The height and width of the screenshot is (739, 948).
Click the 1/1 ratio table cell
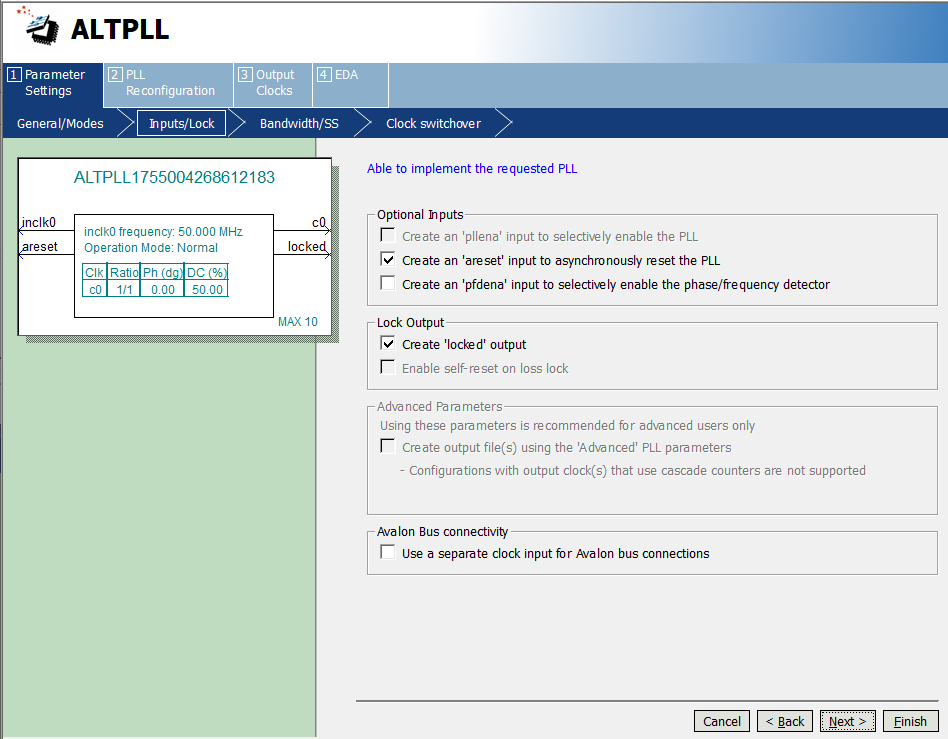tap(124, 290)
